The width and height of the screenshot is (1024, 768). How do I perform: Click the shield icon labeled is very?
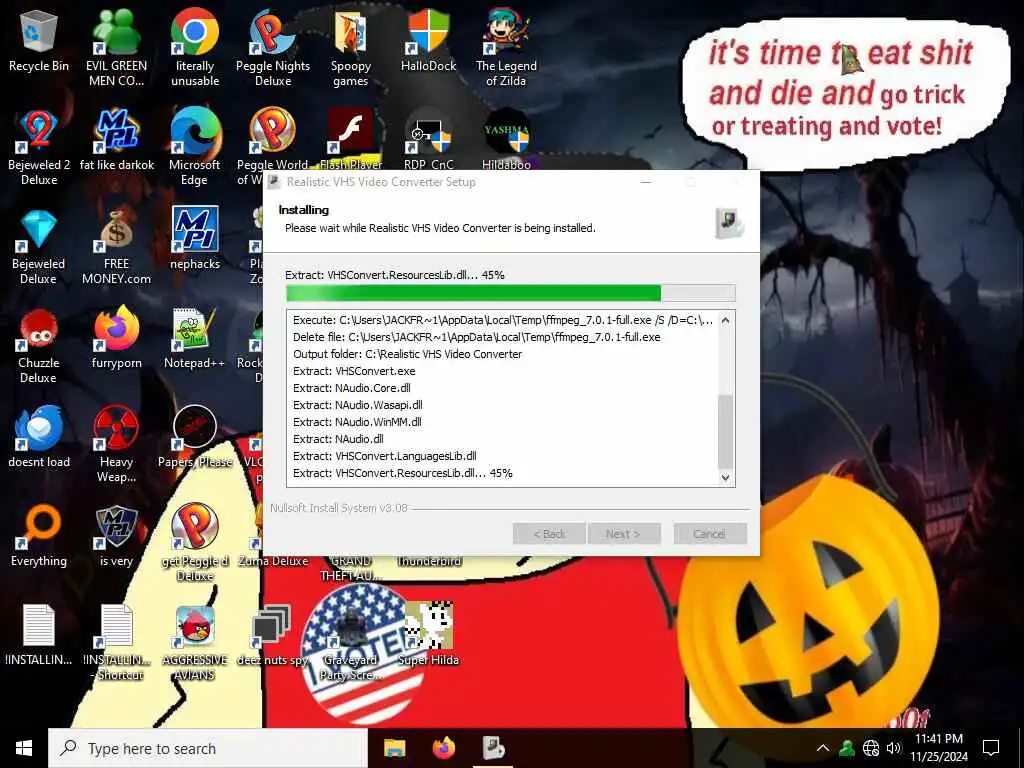click(116, 537)
